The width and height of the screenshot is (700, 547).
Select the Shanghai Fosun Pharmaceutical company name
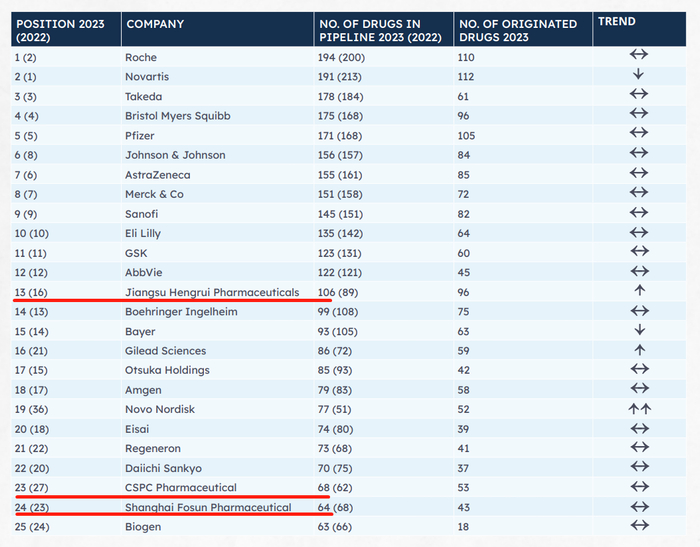pos(208,507)
